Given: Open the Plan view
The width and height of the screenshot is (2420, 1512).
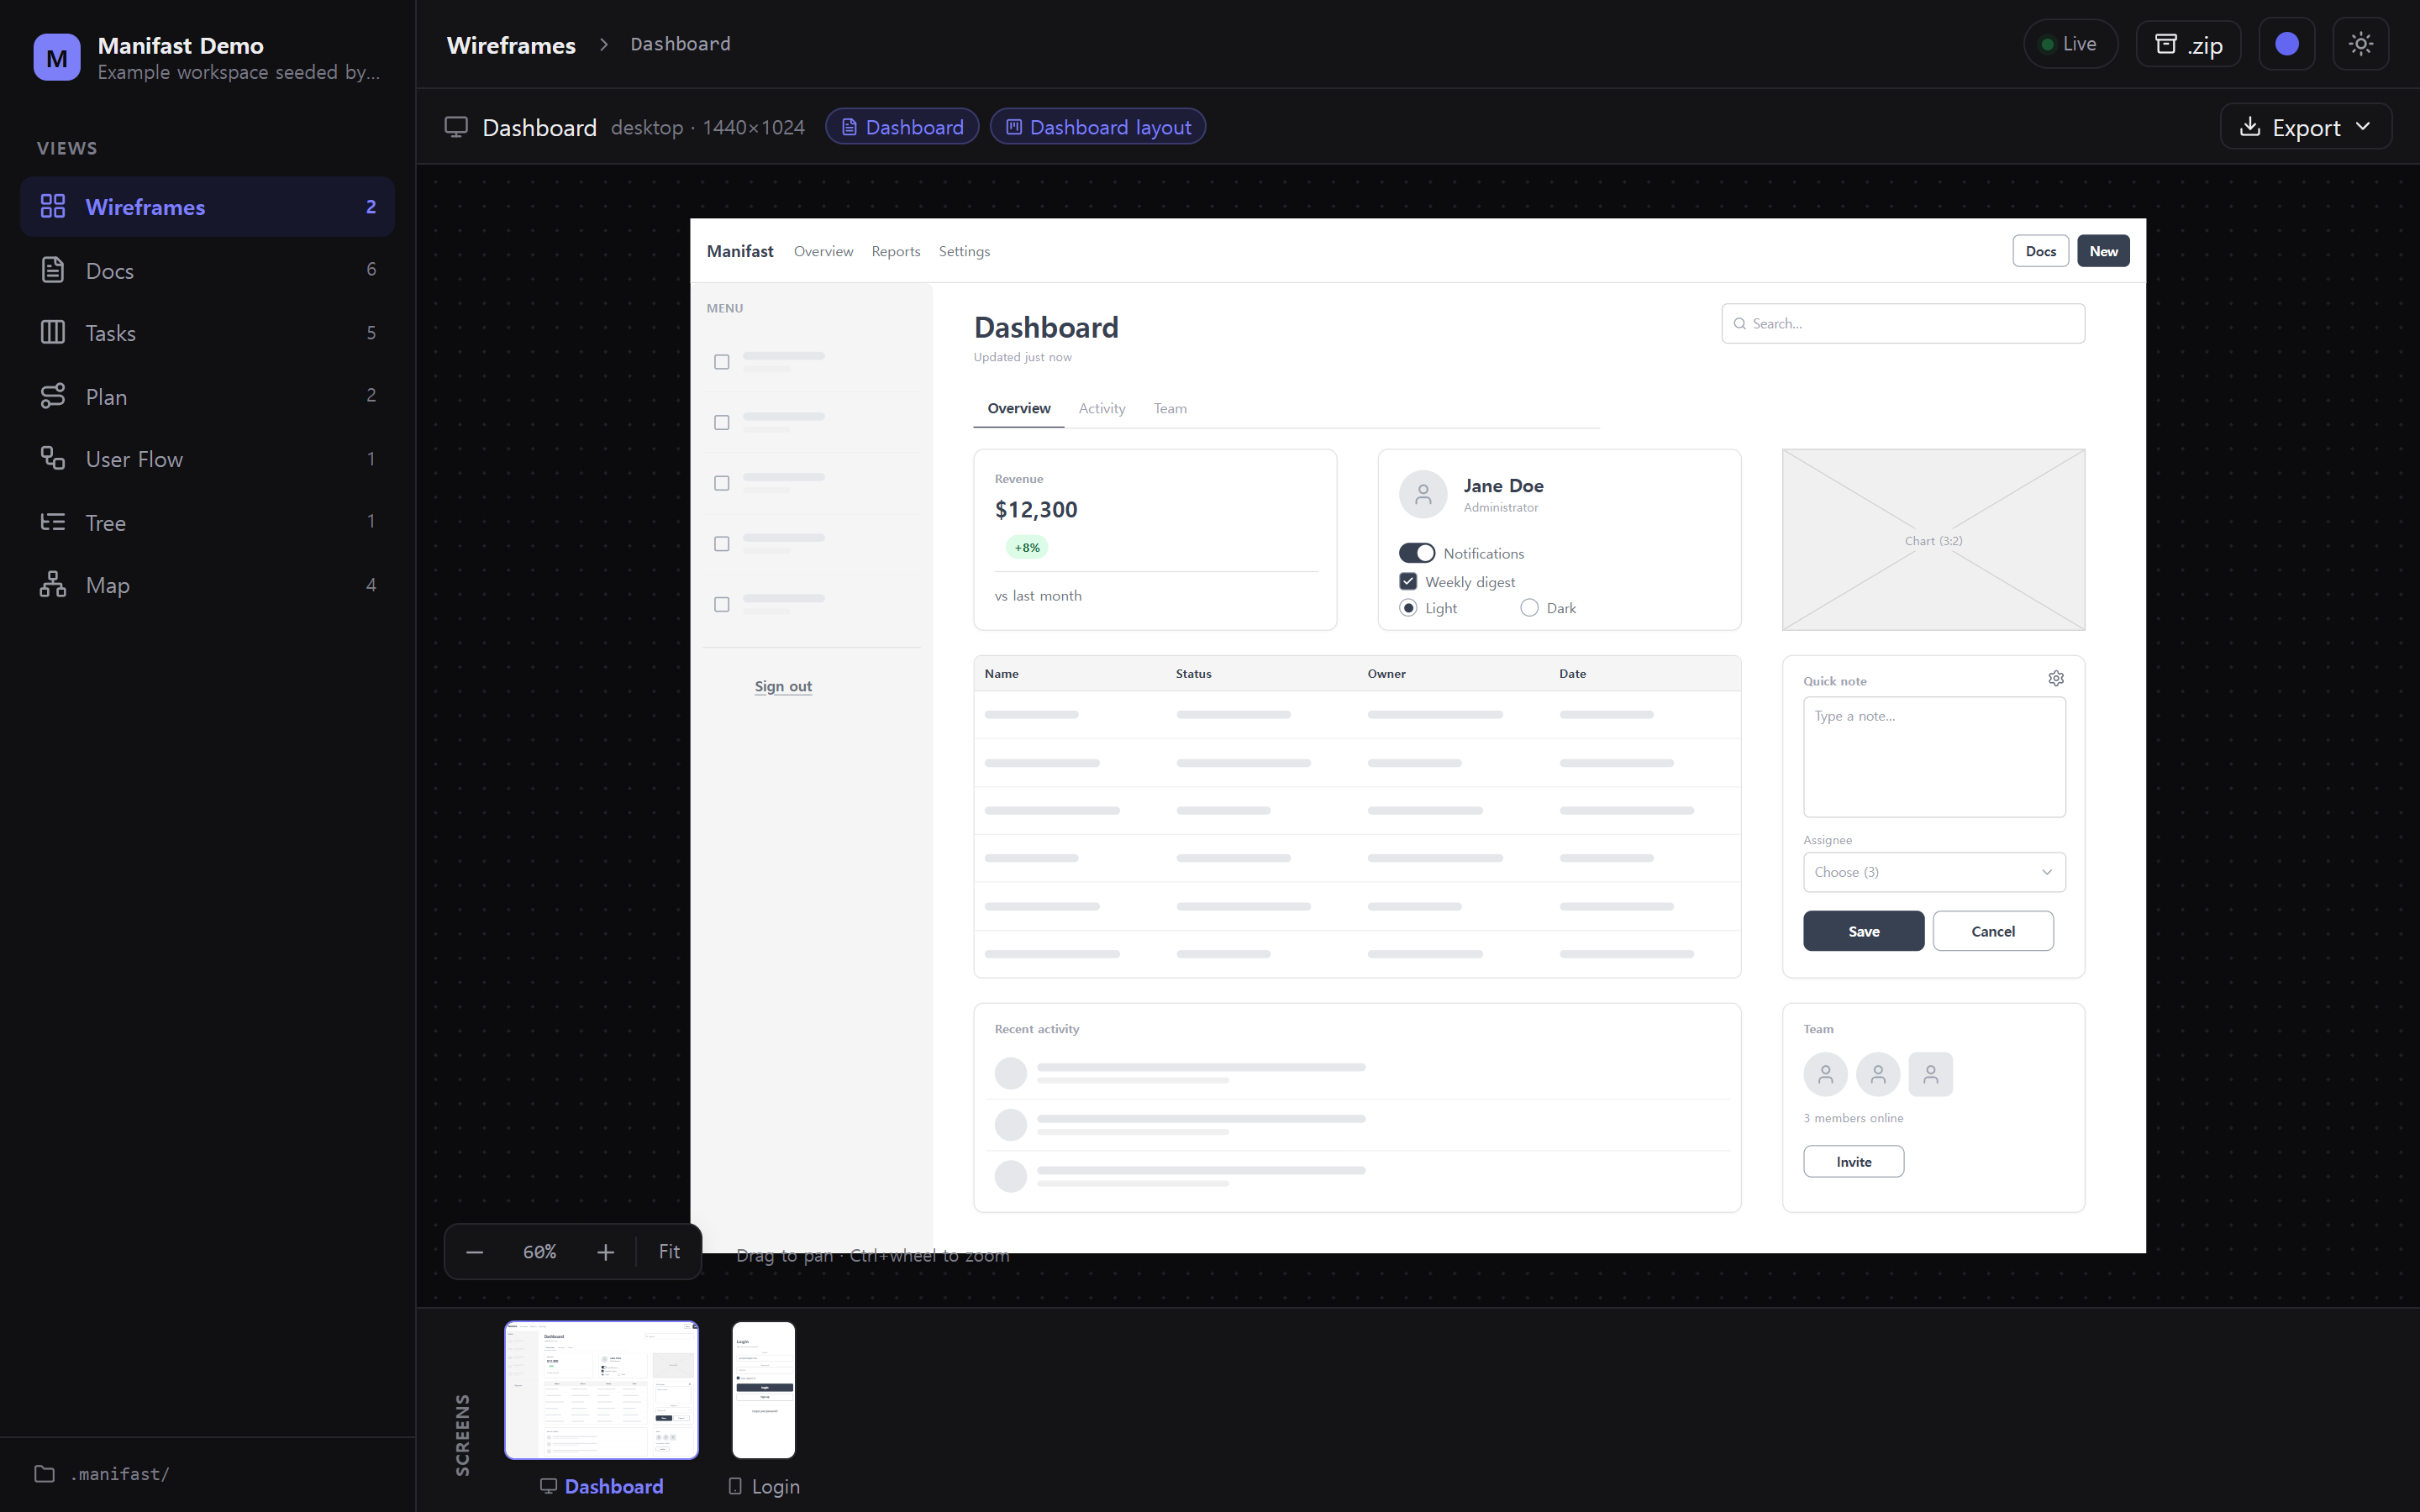Looking at the screenshot, I should click(x=207, y=396).
